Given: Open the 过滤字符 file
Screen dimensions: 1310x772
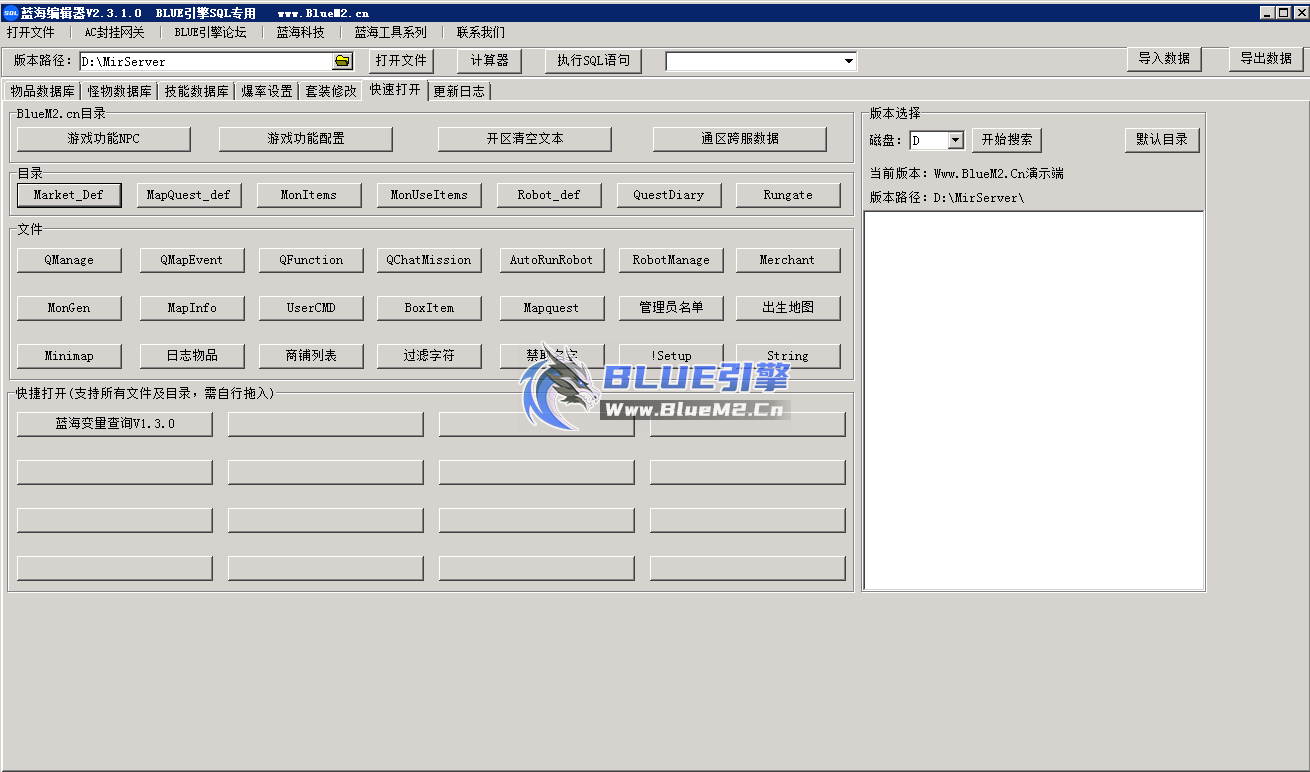Looking at the screenshot, I should tap(429, 356).
